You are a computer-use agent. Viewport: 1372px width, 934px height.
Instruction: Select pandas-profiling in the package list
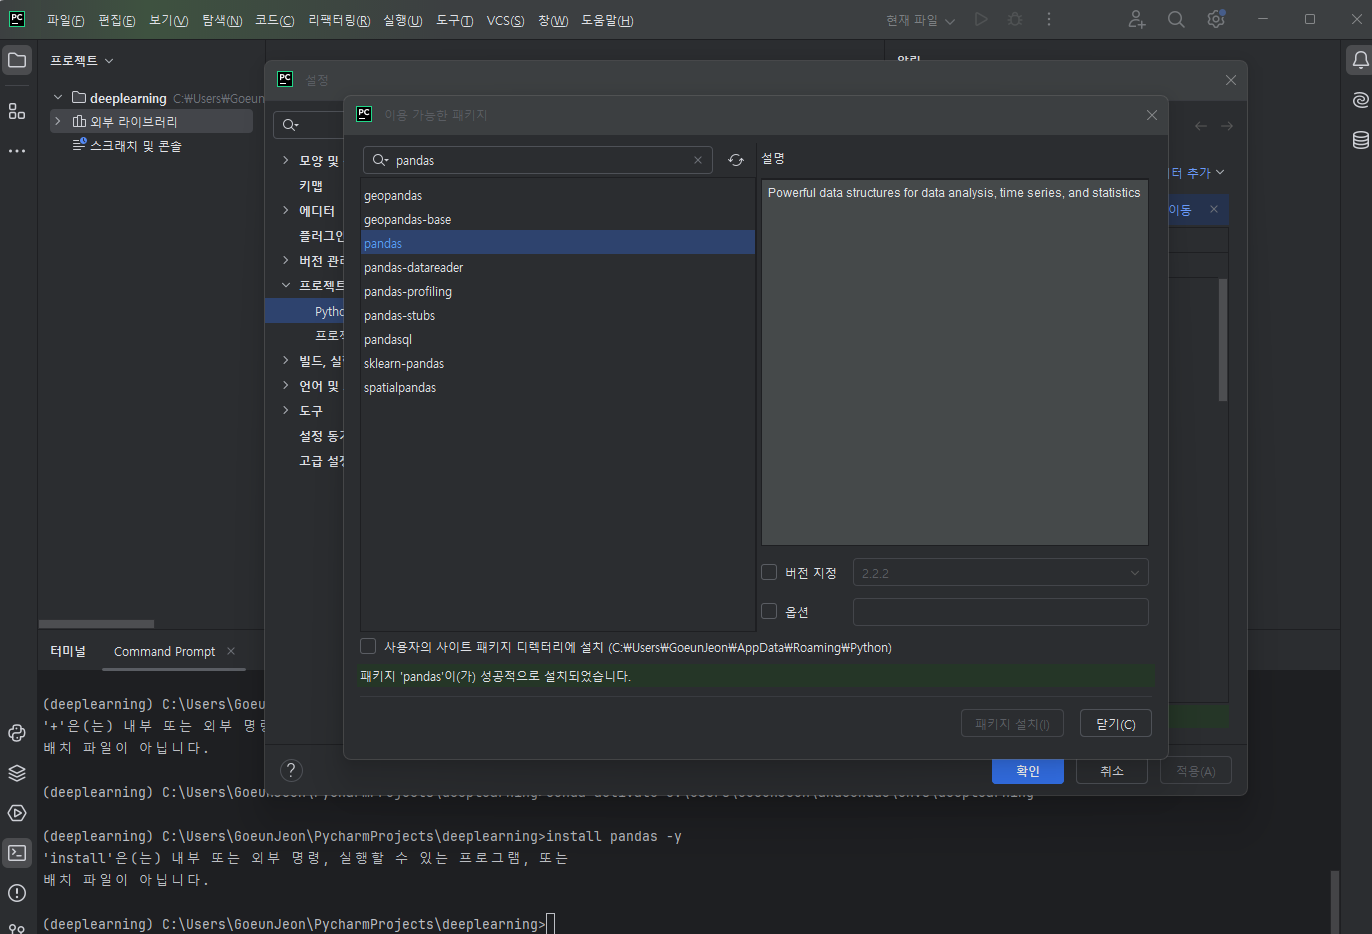click(558, 291)
